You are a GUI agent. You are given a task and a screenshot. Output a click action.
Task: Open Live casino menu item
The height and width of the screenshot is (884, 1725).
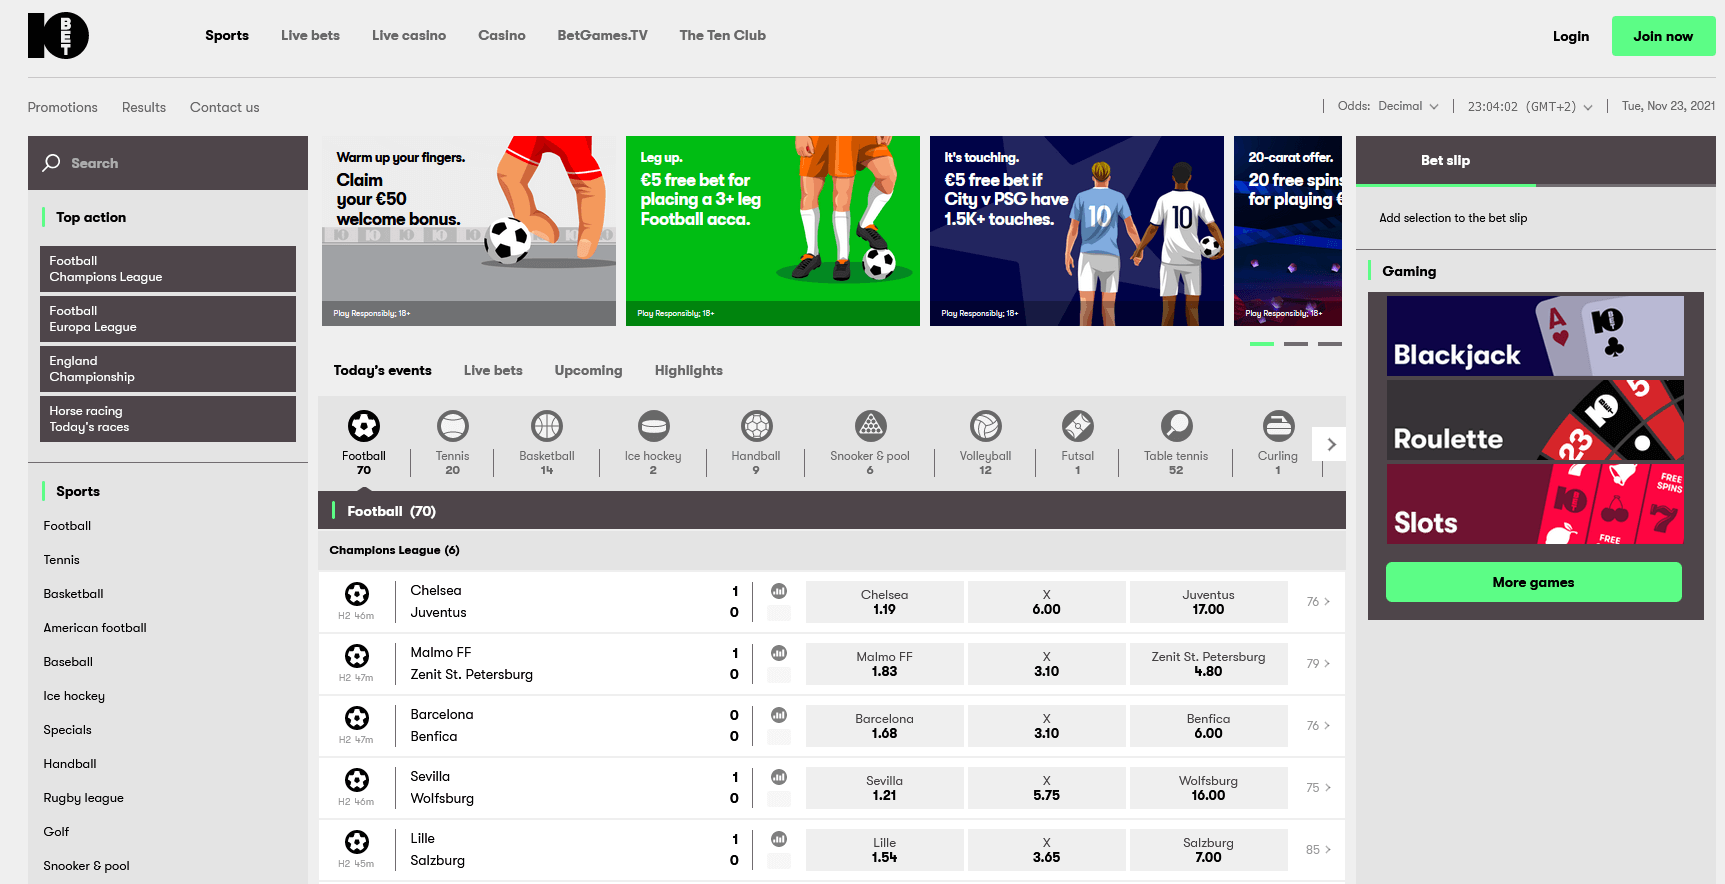(x=409, y=35)
